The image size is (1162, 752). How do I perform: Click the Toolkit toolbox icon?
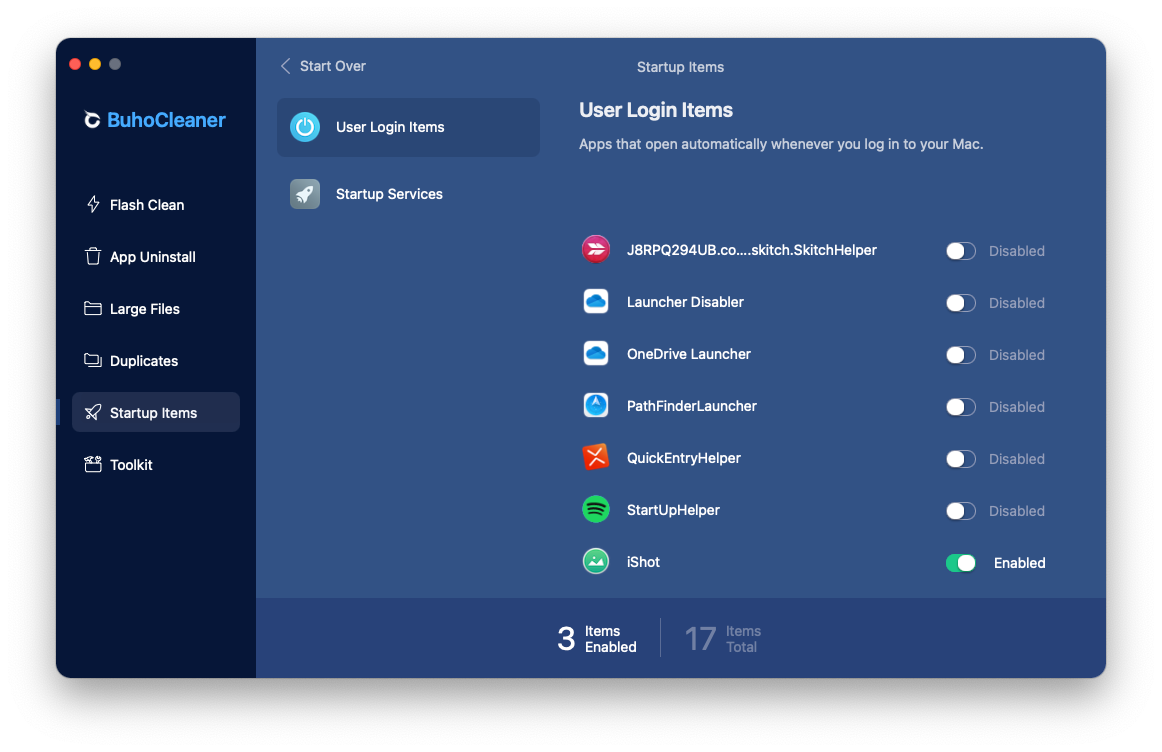click(93, 465)
